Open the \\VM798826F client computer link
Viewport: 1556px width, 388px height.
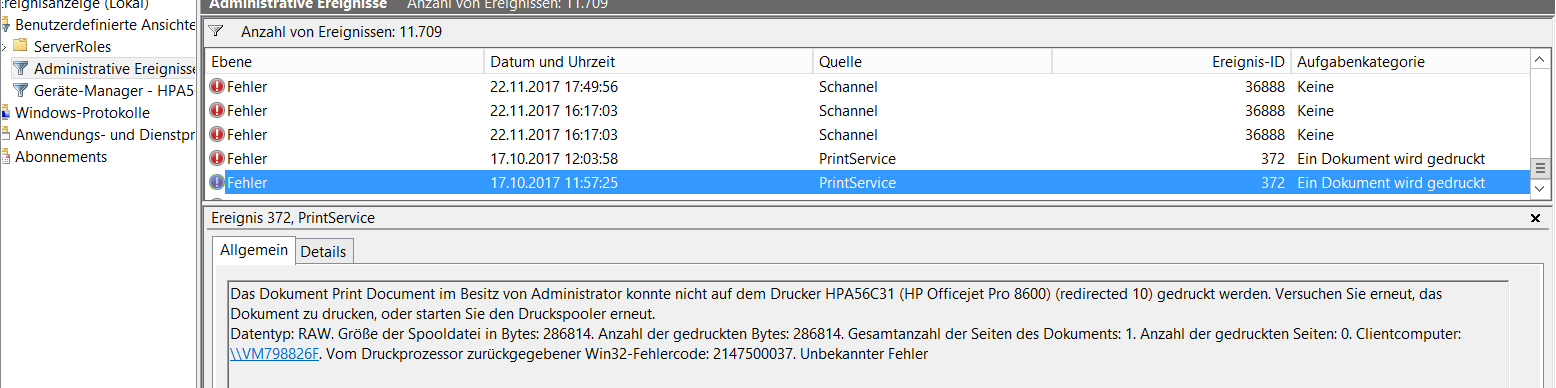click(x=274, y=354)
